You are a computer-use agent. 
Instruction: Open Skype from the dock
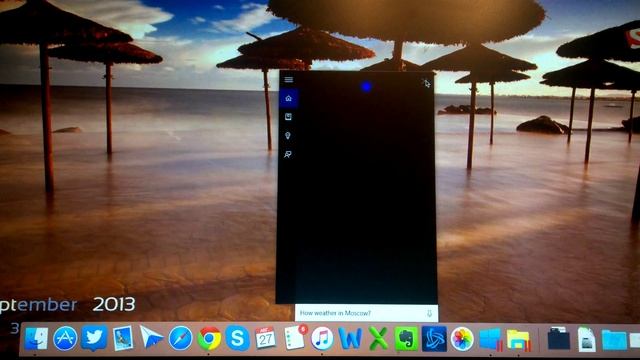click(x=238, y=338)
